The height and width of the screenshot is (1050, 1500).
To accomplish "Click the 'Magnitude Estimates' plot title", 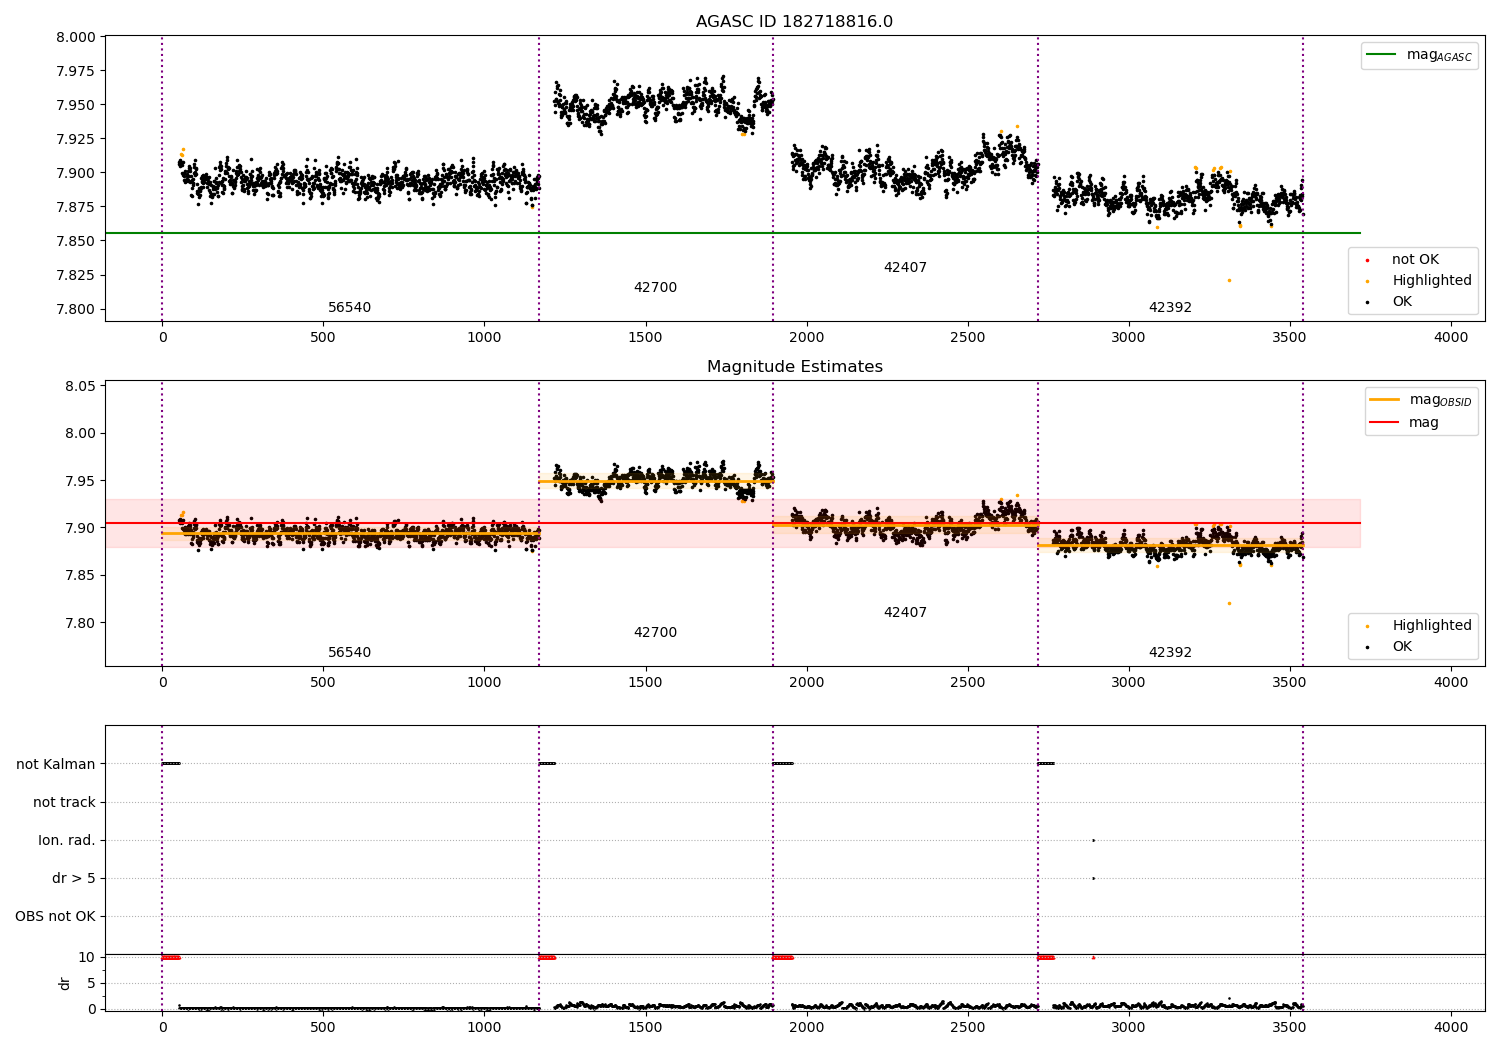I will pos(794,367).
